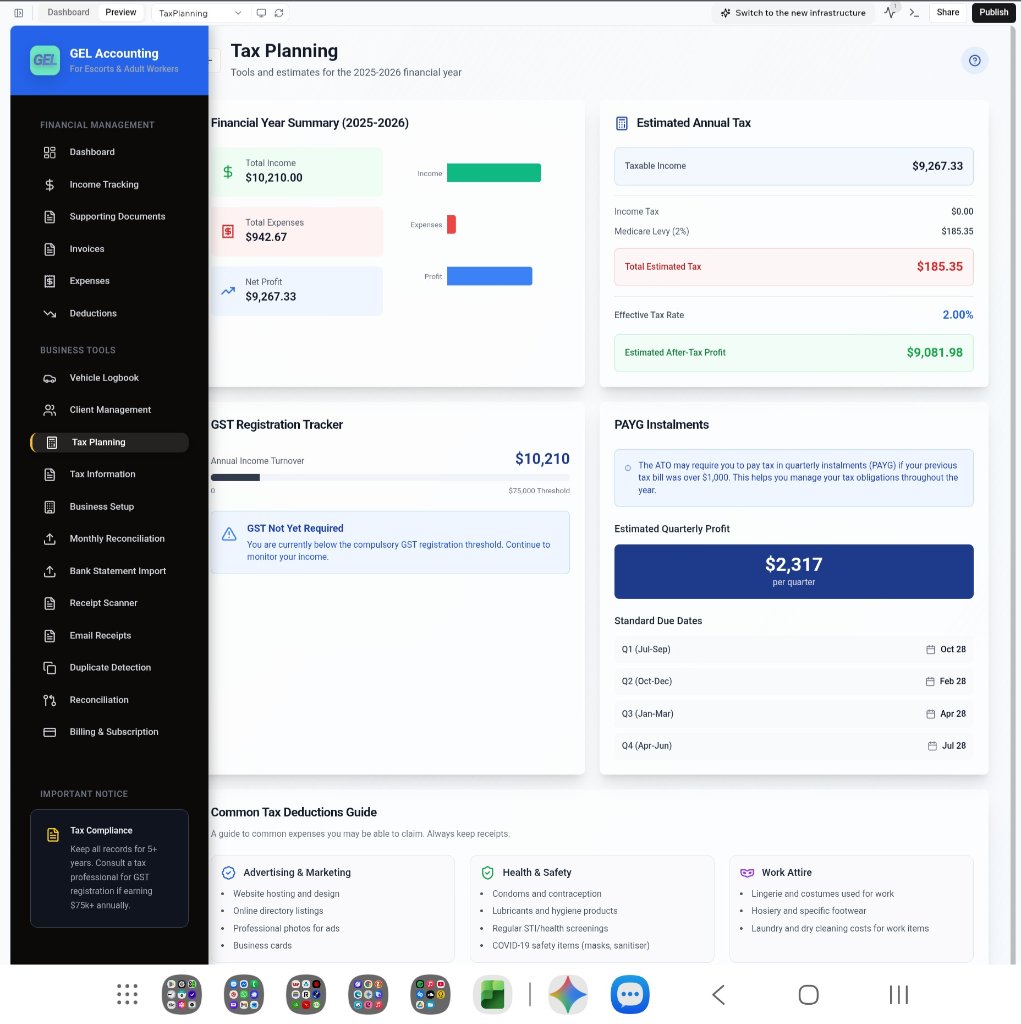This screenshot has width=1021, height=1024.
Task: Click the refresh preview icon
Action: click(279, 13)
